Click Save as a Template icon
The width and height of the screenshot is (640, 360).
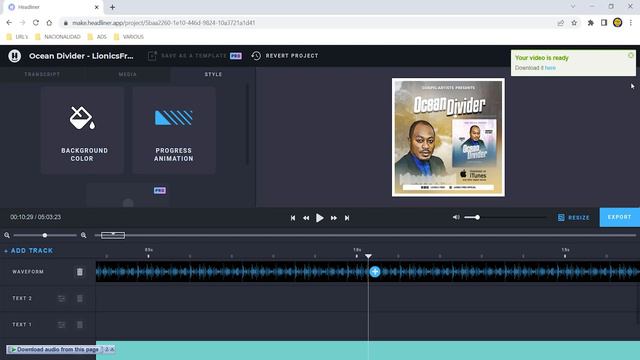click(x=152, y=56)
